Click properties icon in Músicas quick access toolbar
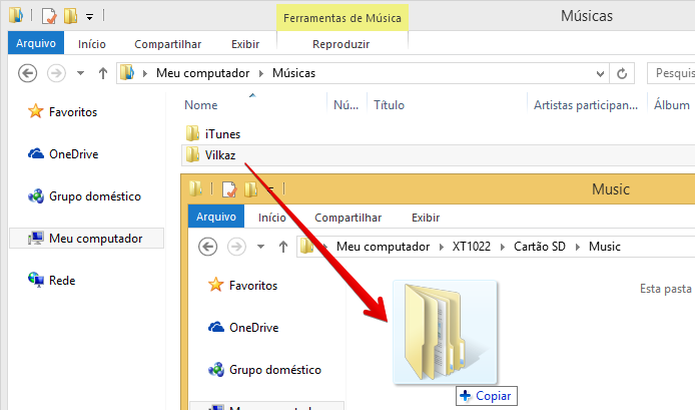 click(x=49, y=16)
